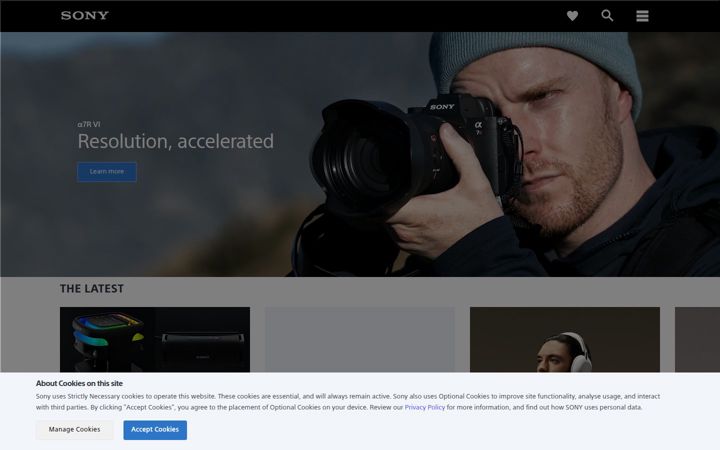
Task: Open the headphones thumbnail card
Action: (x=565, y=340)
